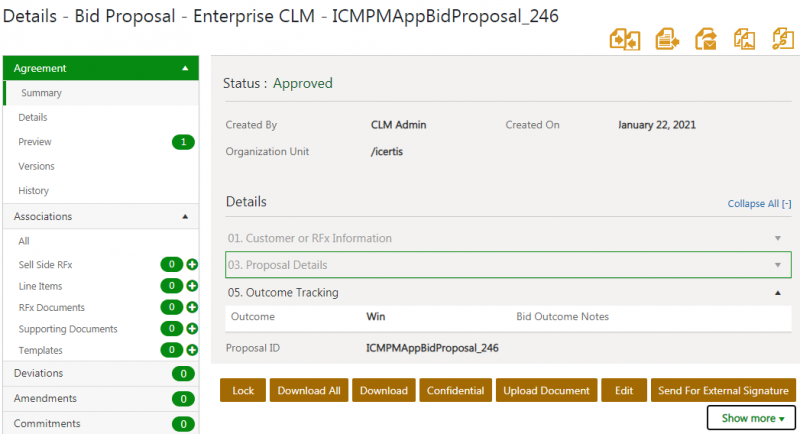The width and height of the screenshot is (800, 434).
Task: Click the compare documents icon in top toolbar
Action: coord(625,39)
